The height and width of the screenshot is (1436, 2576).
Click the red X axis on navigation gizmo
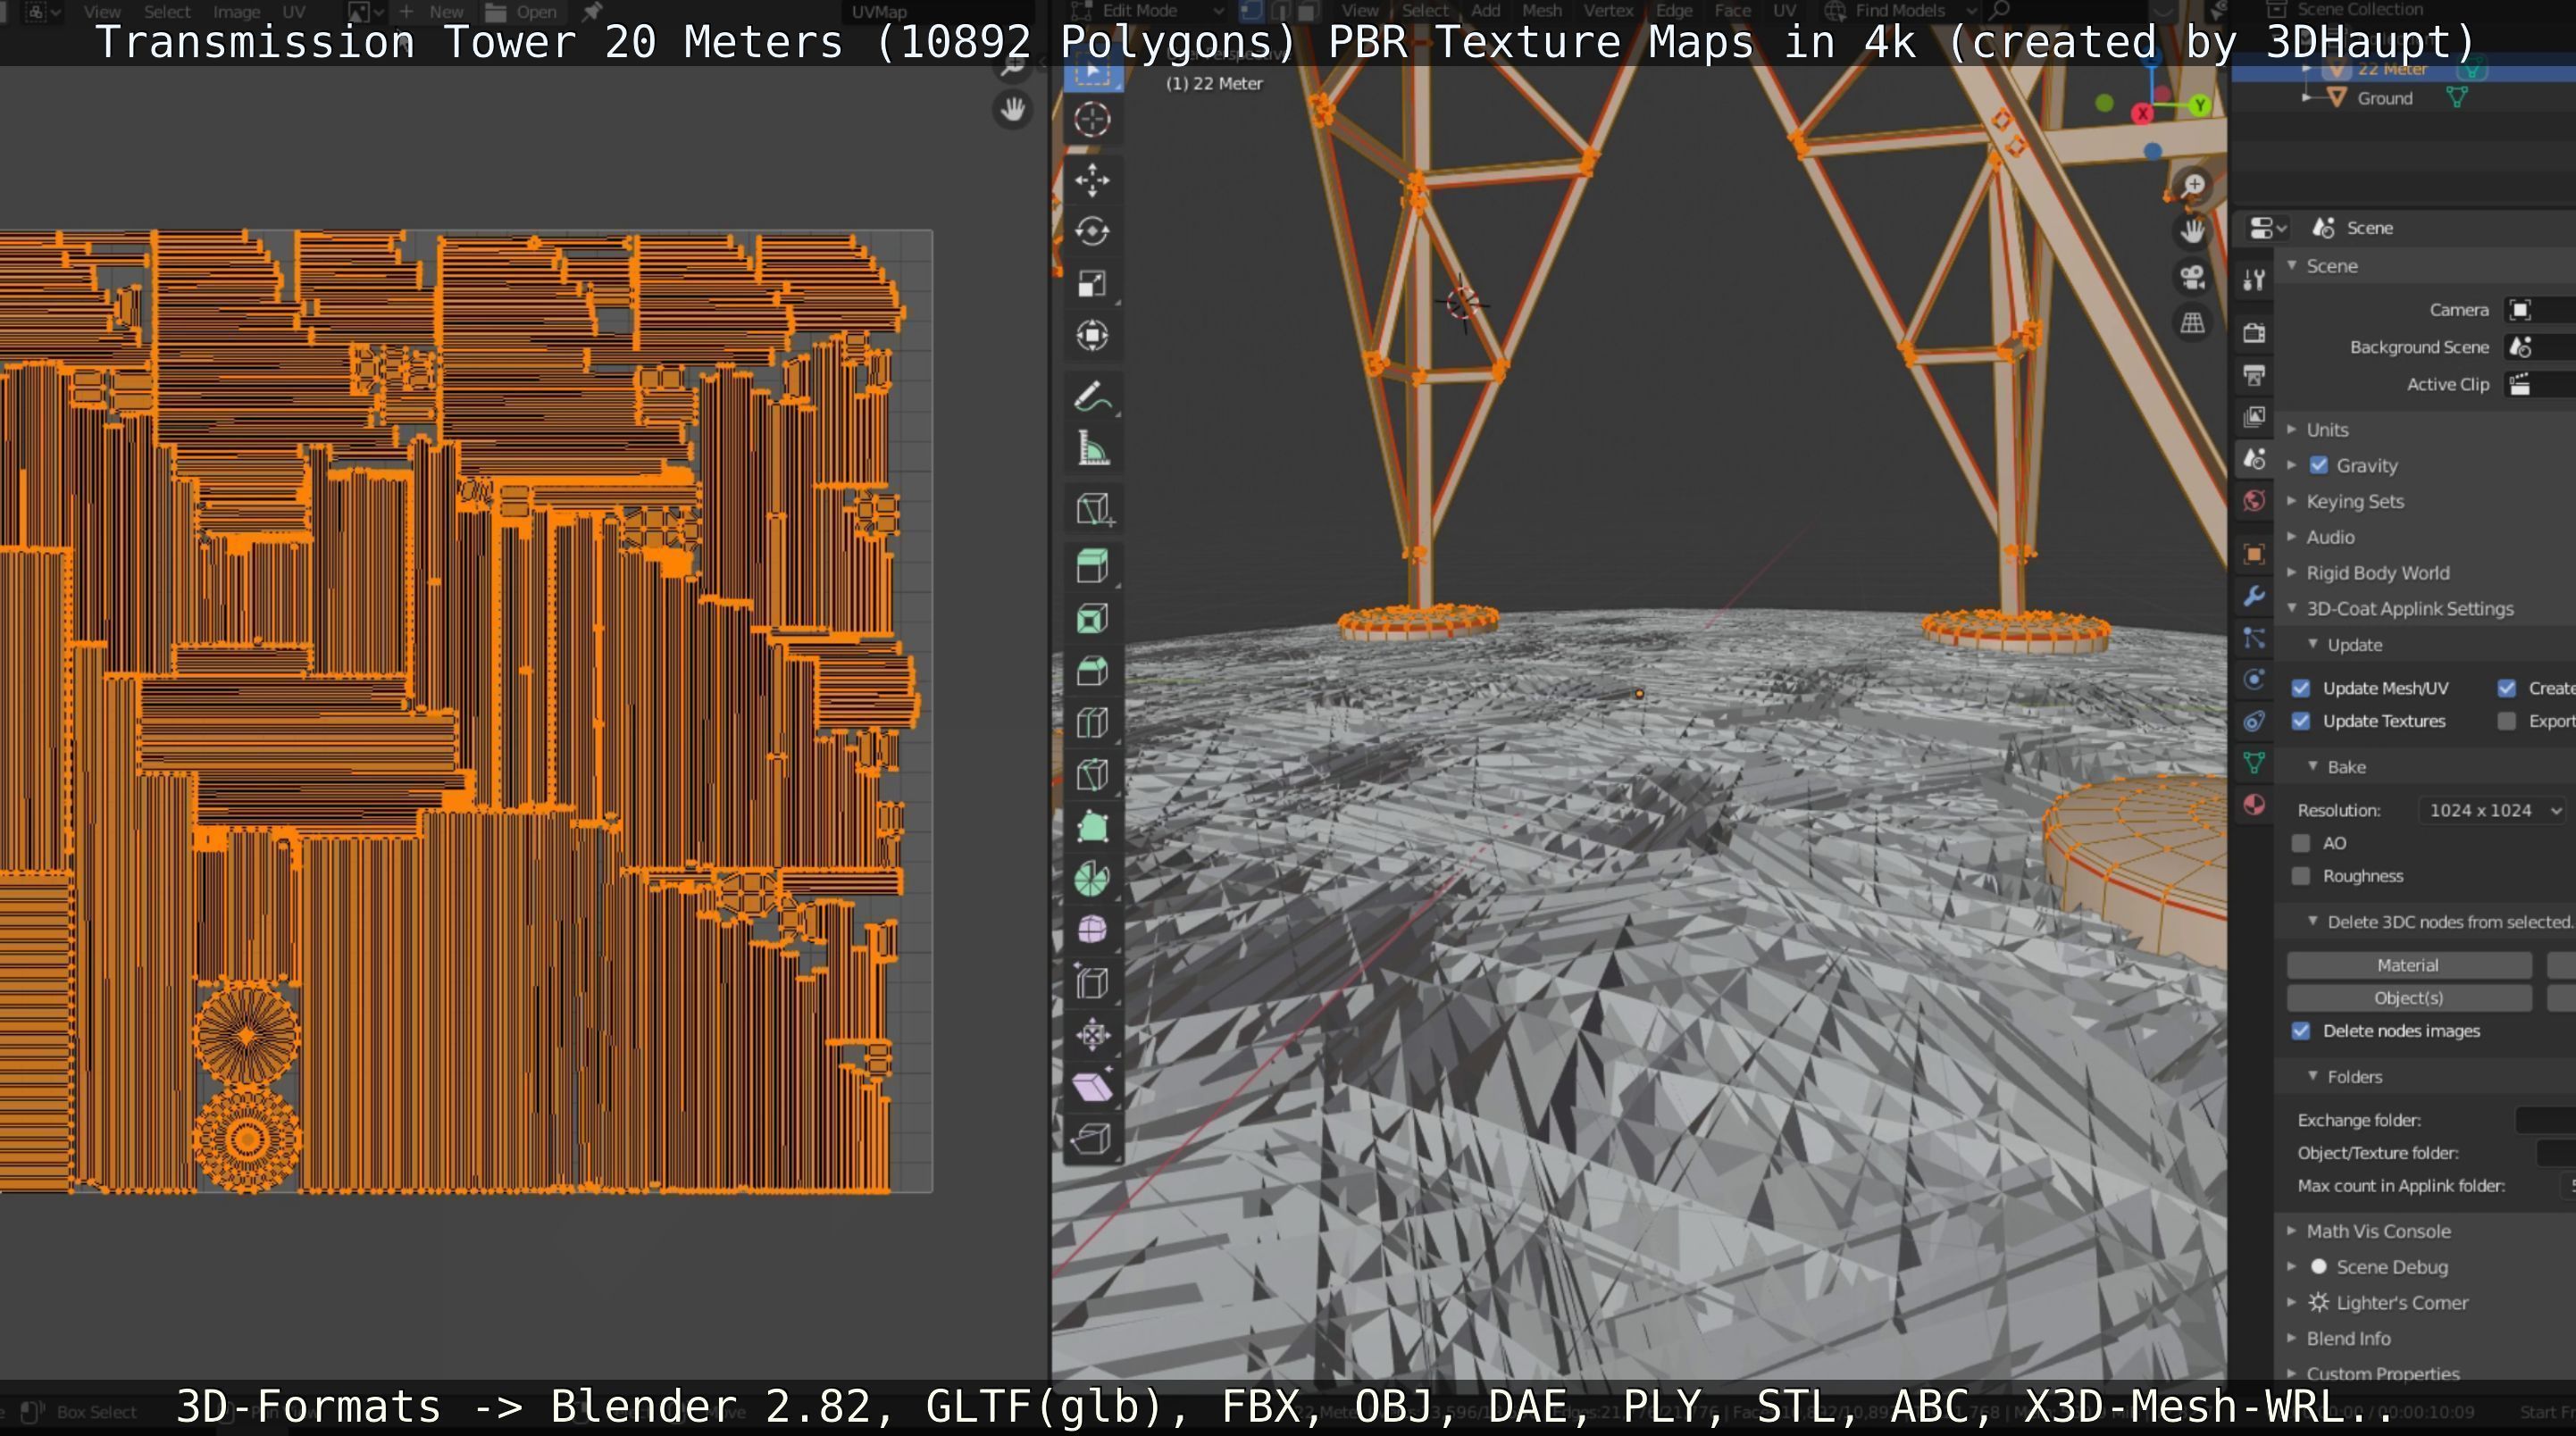(x=2142, y=114)
